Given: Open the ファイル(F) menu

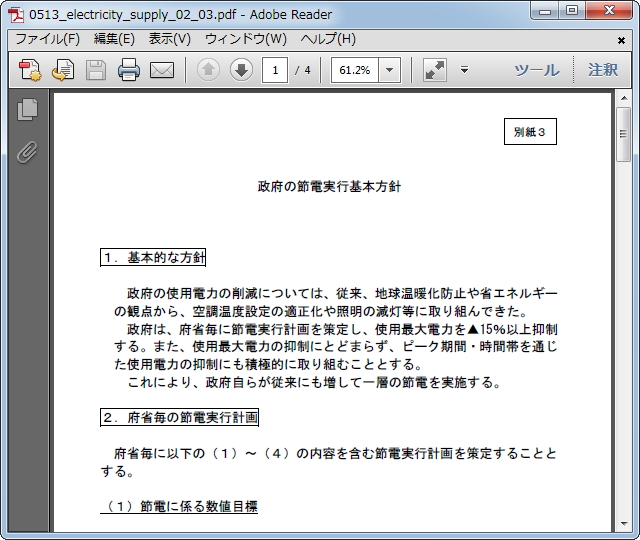Looking at the screenshot, I should [x=48, y=39].
